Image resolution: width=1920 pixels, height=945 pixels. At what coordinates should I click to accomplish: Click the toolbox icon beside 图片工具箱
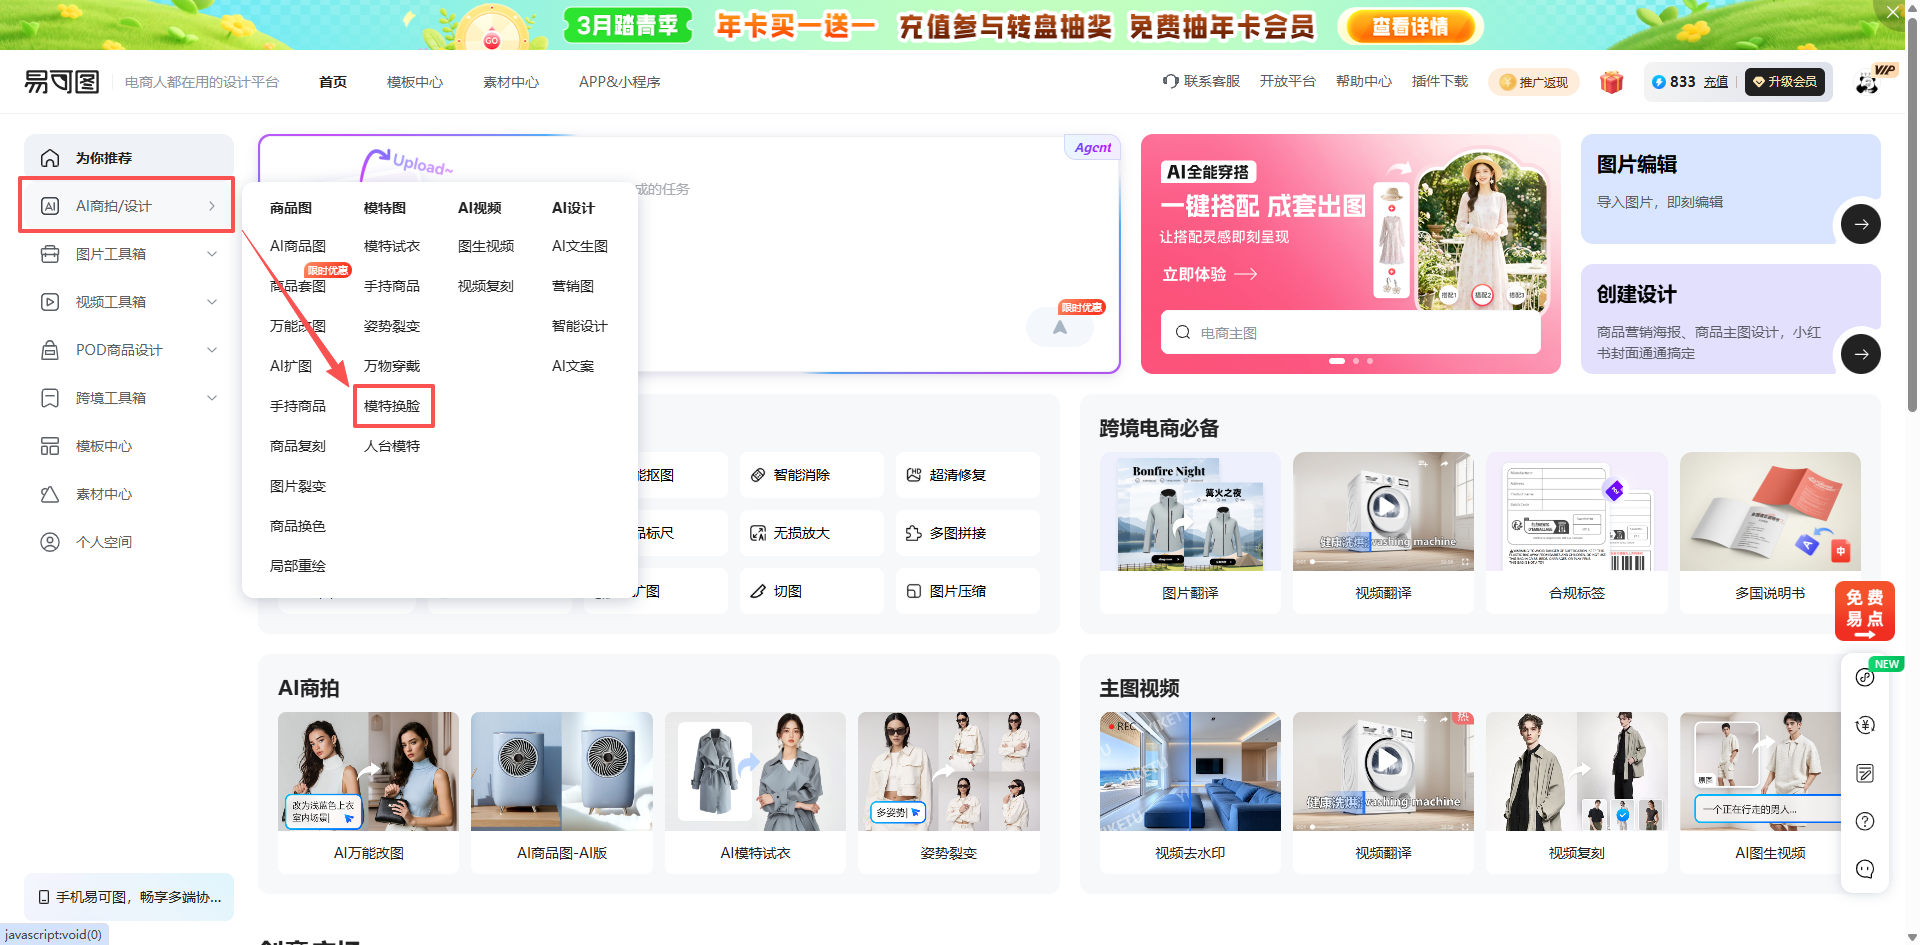tap(50, 254)
